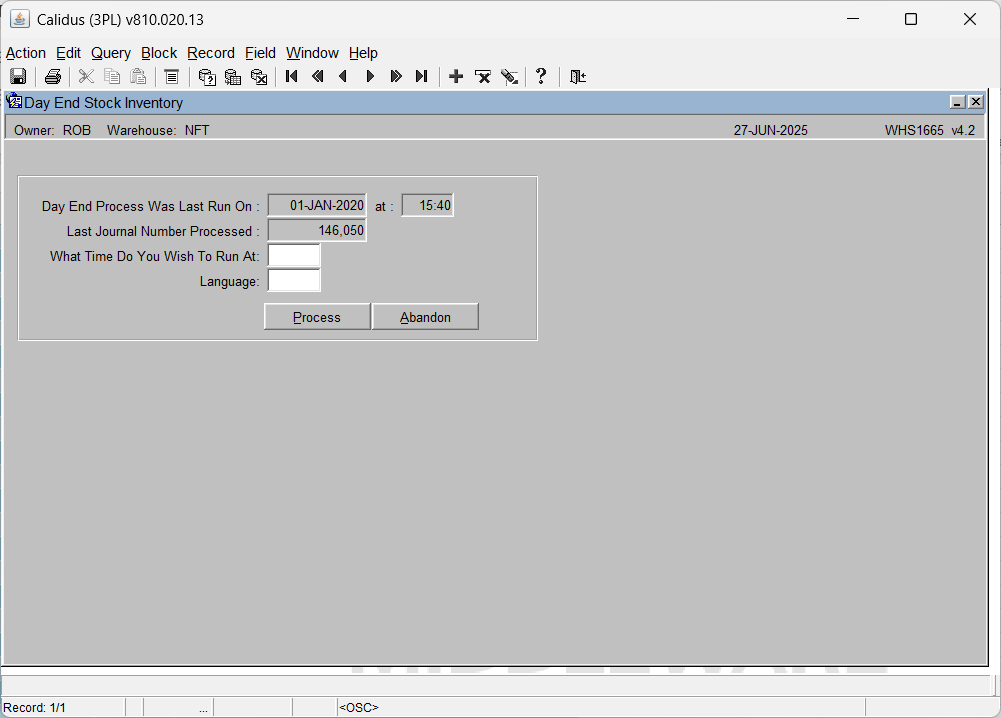Click the next block double-arrow icon
Screen dimensions: 1001x718
pos(396,77)
